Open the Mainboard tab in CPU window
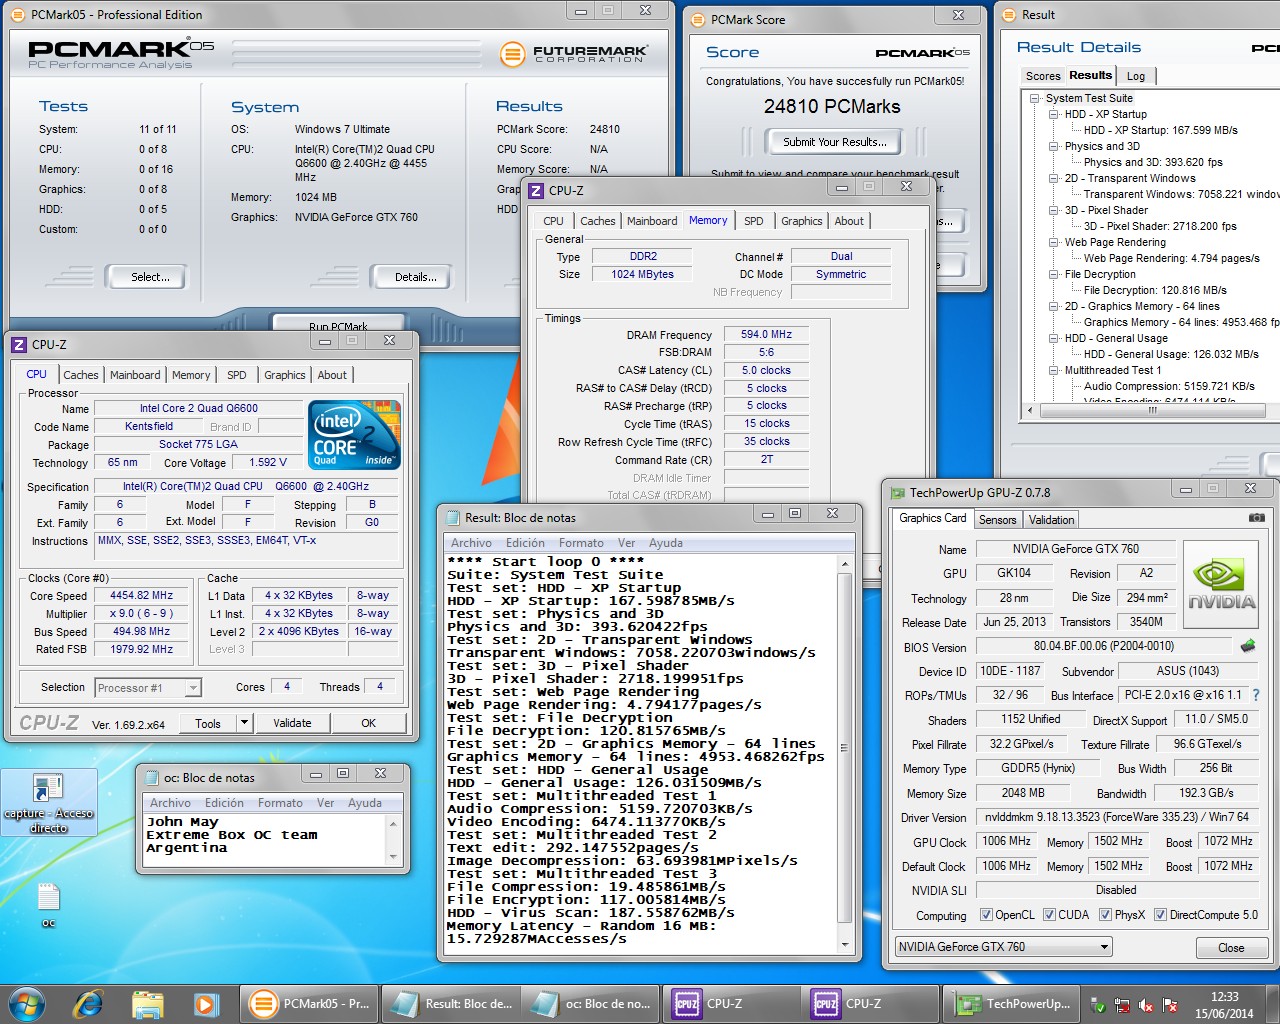1280x1024 pixels. click(x=135, y=375)
